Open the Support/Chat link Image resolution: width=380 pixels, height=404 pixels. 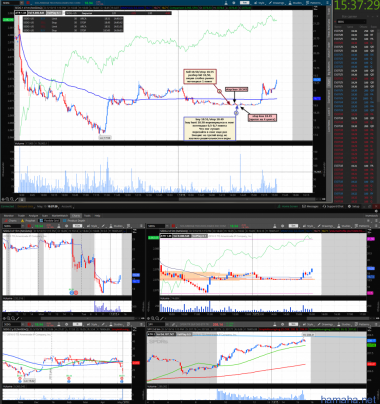point(333,206)
